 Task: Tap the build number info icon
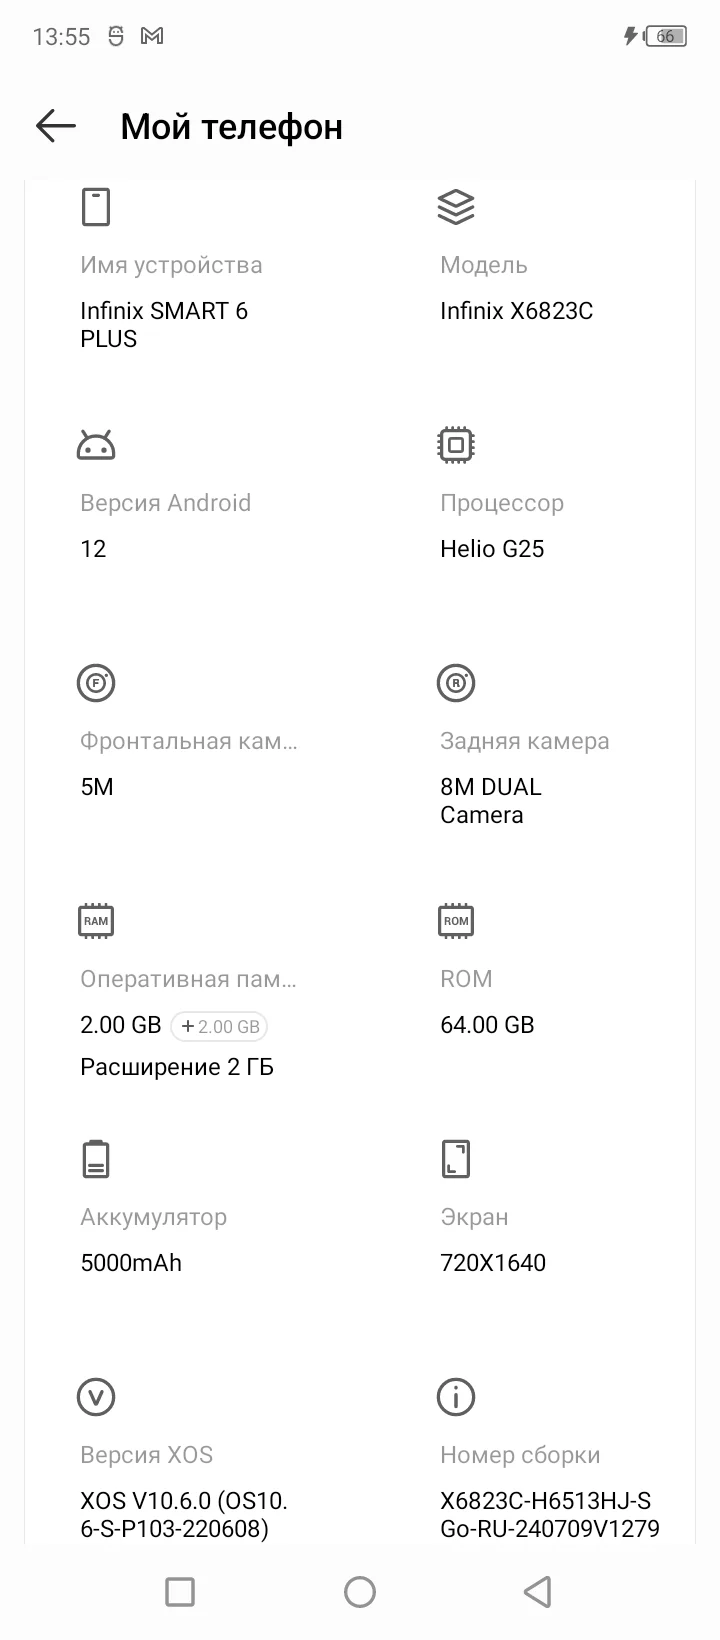(456, 1397)
